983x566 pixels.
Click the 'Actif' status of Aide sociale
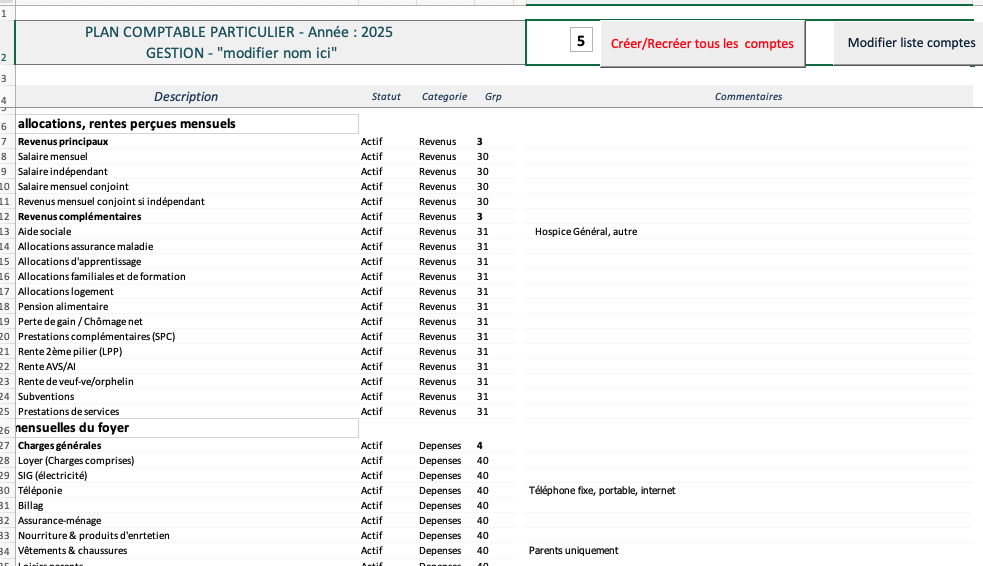372,232
